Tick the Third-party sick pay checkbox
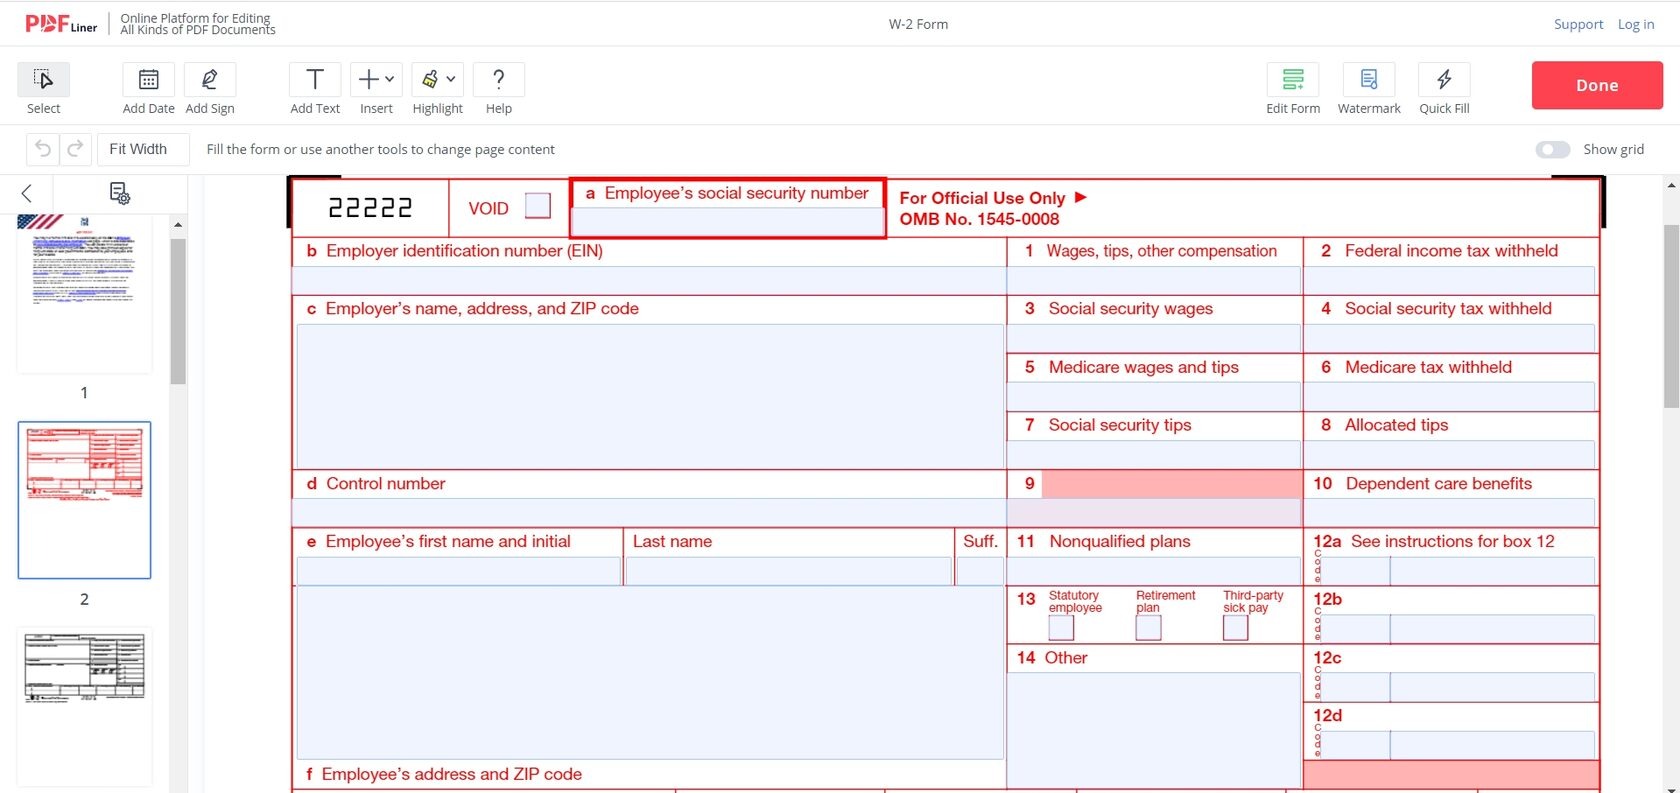Viewport: 1680px width, 793px height. [x=1236, y=628]
